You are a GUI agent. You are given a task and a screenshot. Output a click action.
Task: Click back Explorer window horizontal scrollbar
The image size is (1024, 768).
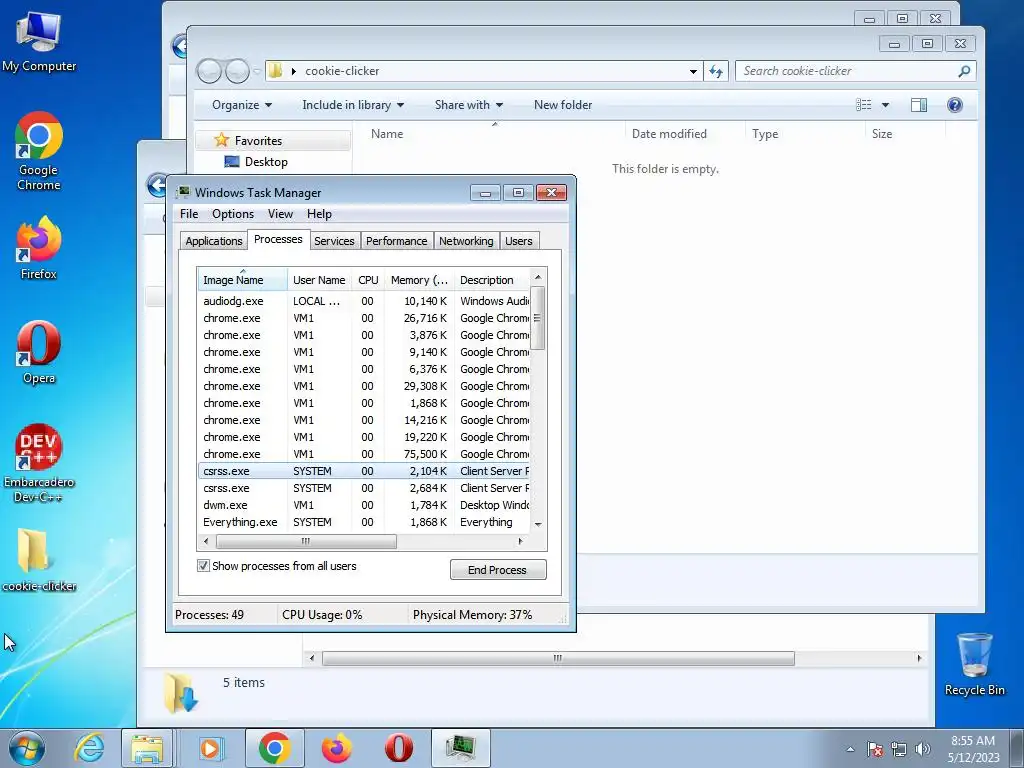(558, 658)
